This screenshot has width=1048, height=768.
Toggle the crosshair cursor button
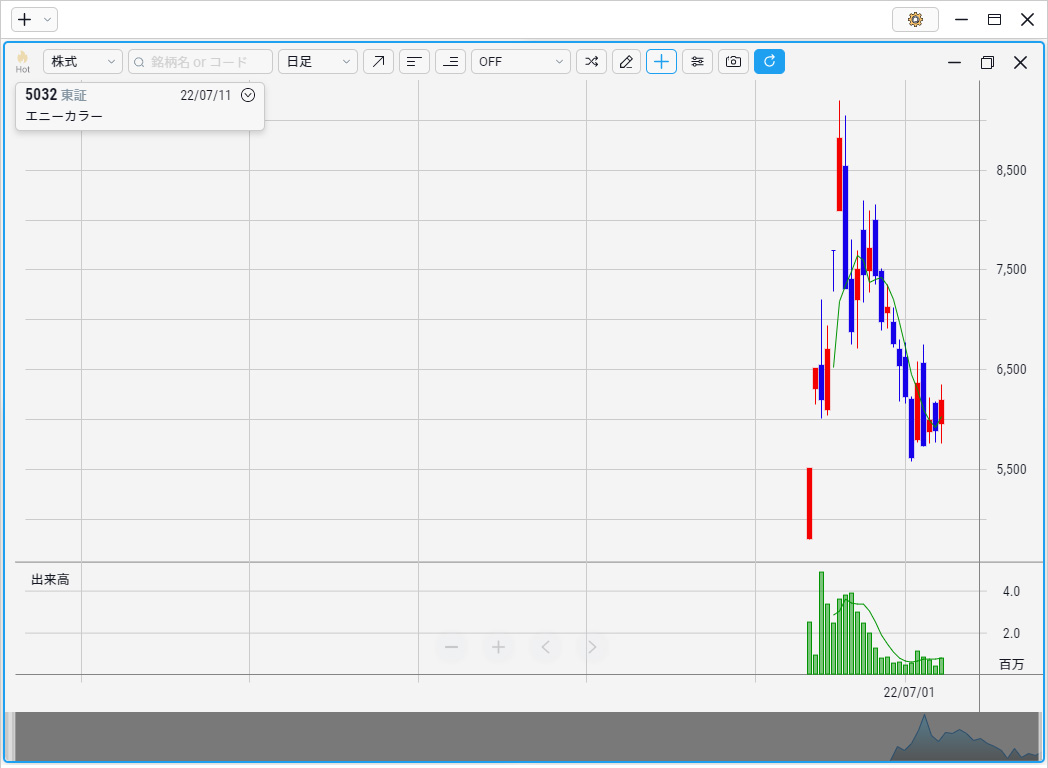[x=661, y=61]
